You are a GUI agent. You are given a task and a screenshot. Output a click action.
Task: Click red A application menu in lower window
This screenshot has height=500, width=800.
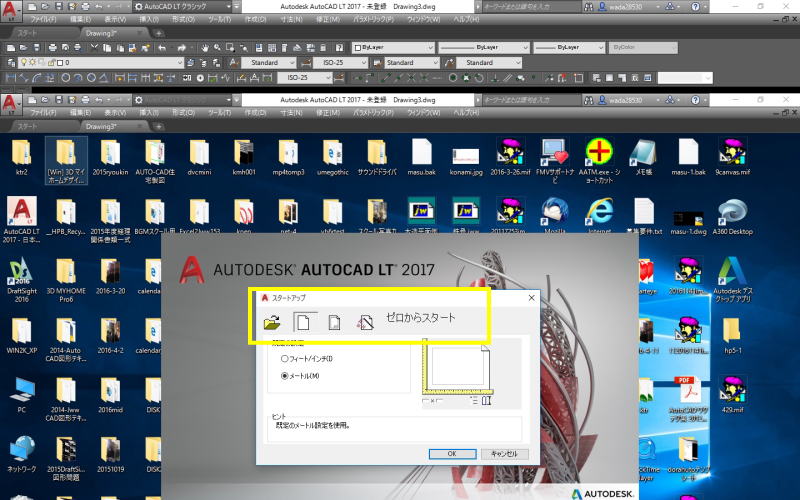point(9,104)
